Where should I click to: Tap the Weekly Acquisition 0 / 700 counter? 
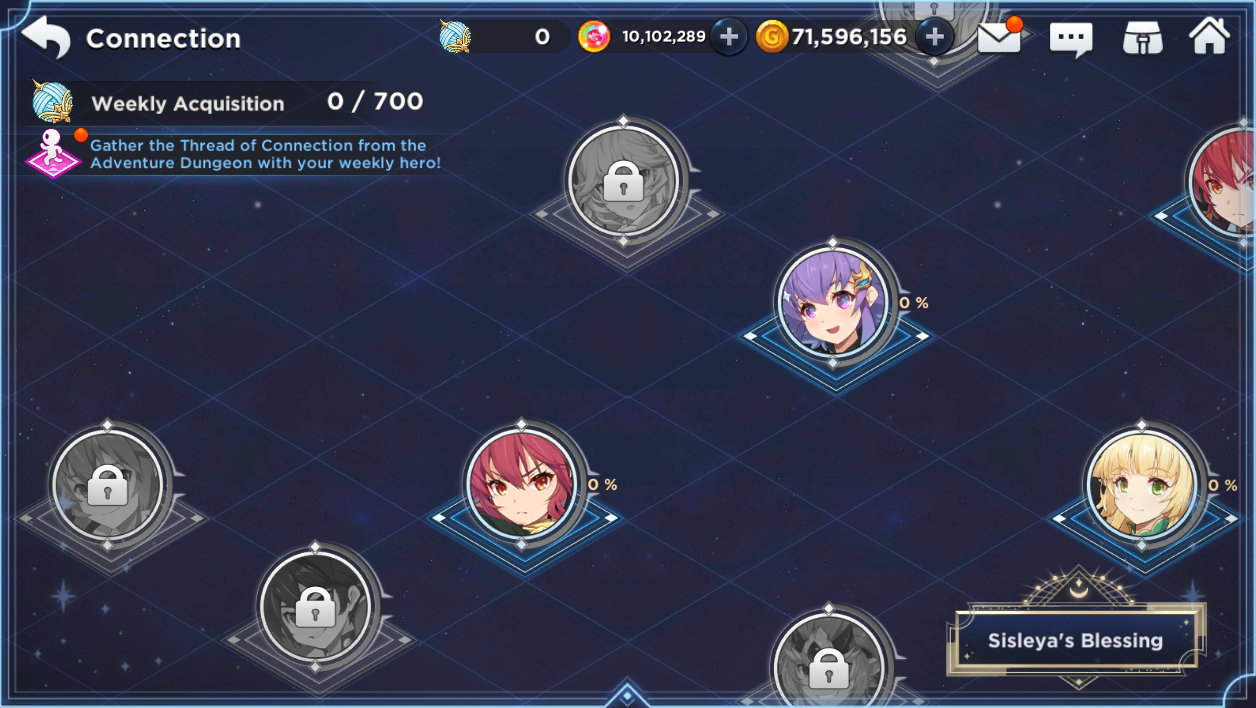(x=374, y=101)
